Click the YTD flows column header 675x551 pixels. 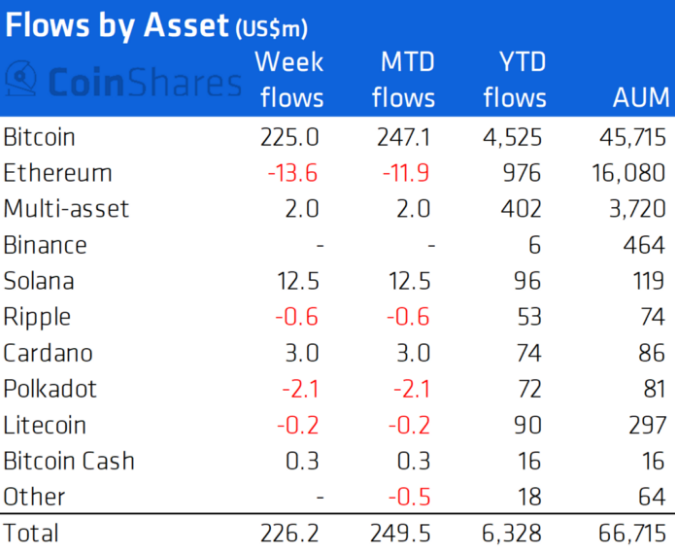[x=515, y=80]
